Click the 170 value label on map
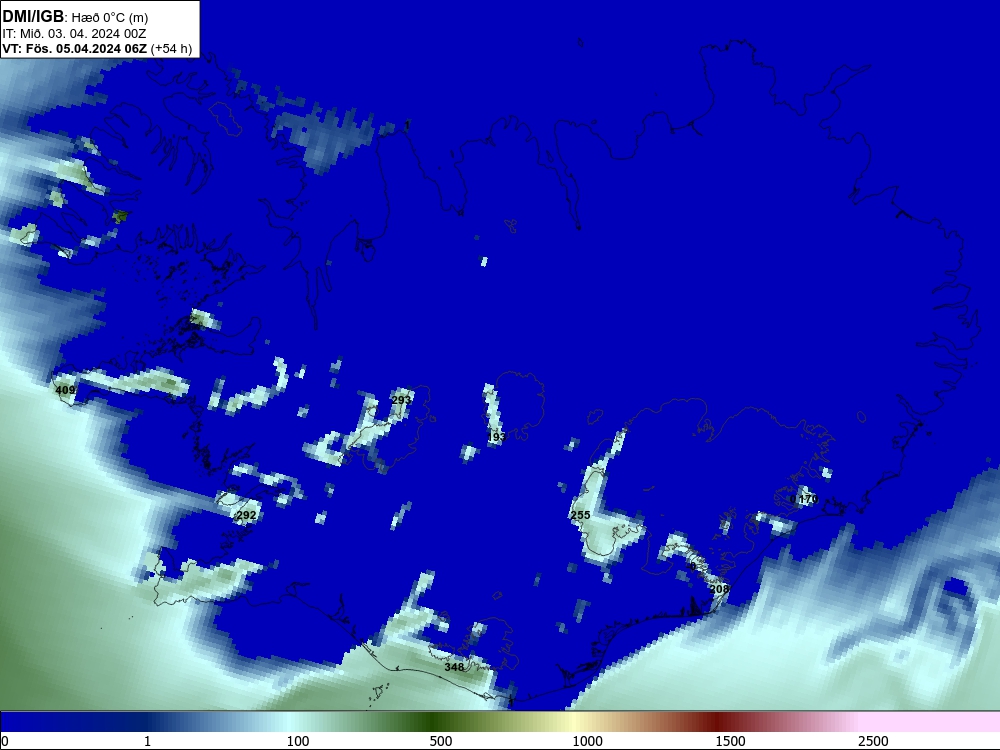 [x=808, y=499]
